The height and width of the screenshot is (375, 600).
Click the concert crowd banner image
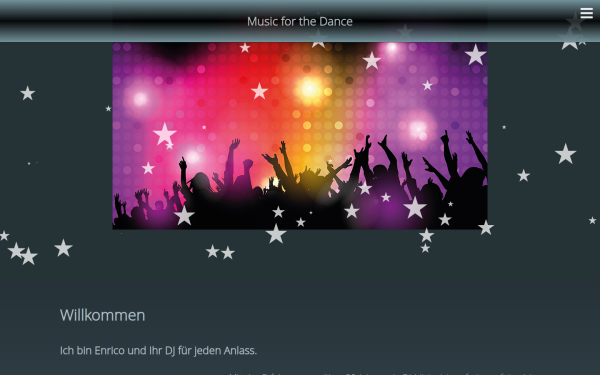tap(300, 136)
